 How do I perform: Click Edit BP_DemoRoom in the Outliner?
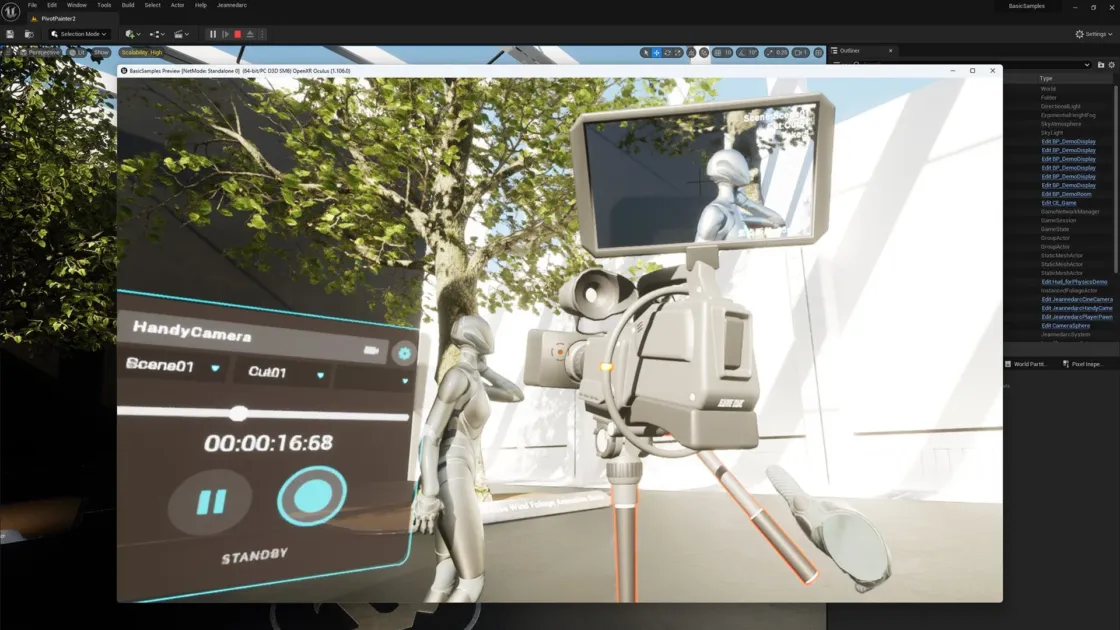1065,193
